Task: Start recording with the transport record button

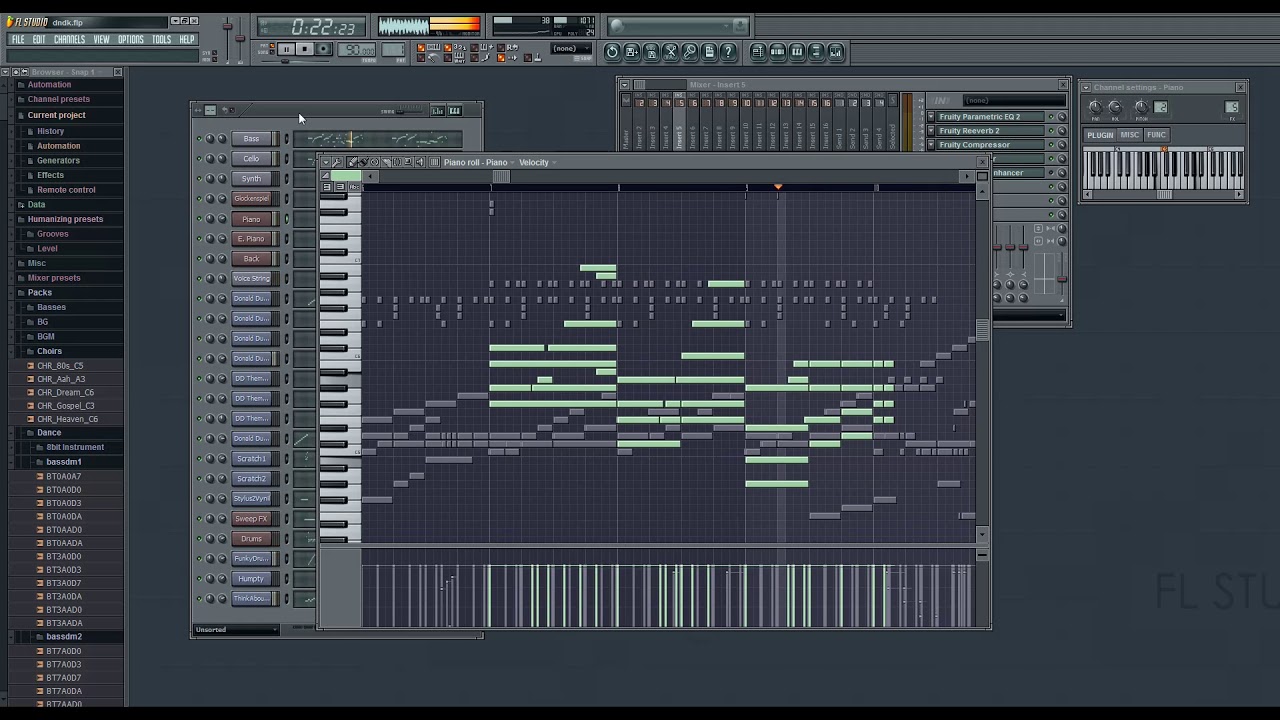Action: point(323,49)
